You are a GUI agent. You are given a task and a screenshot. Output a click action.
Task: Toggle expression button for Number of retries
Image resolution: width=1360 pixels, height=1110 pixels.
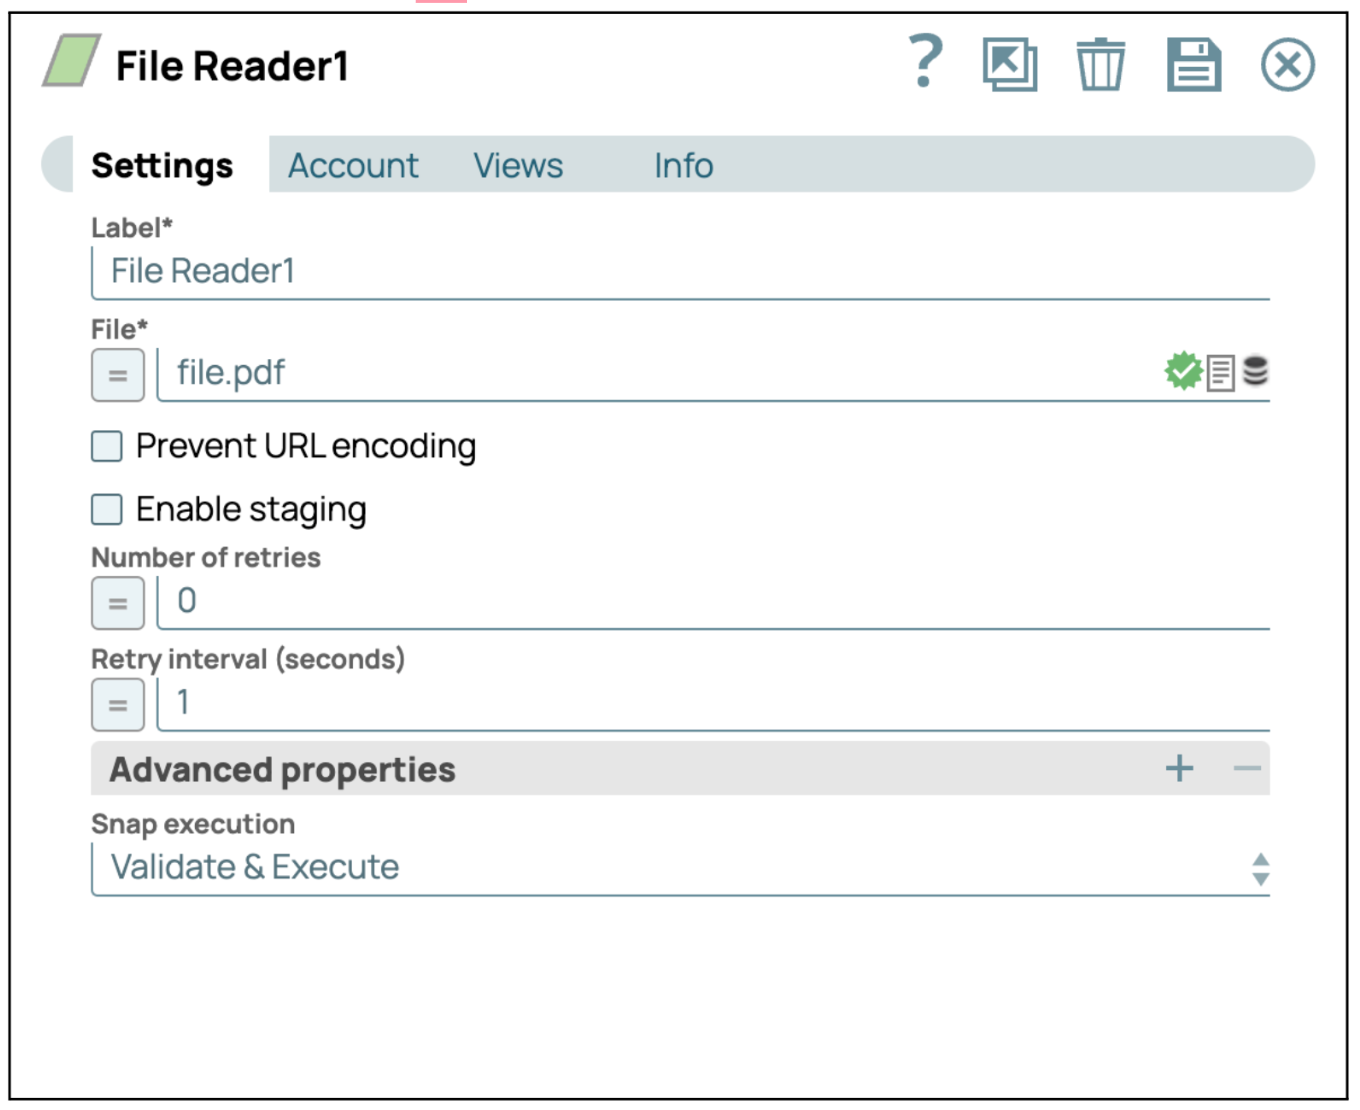tap(118, 603)
